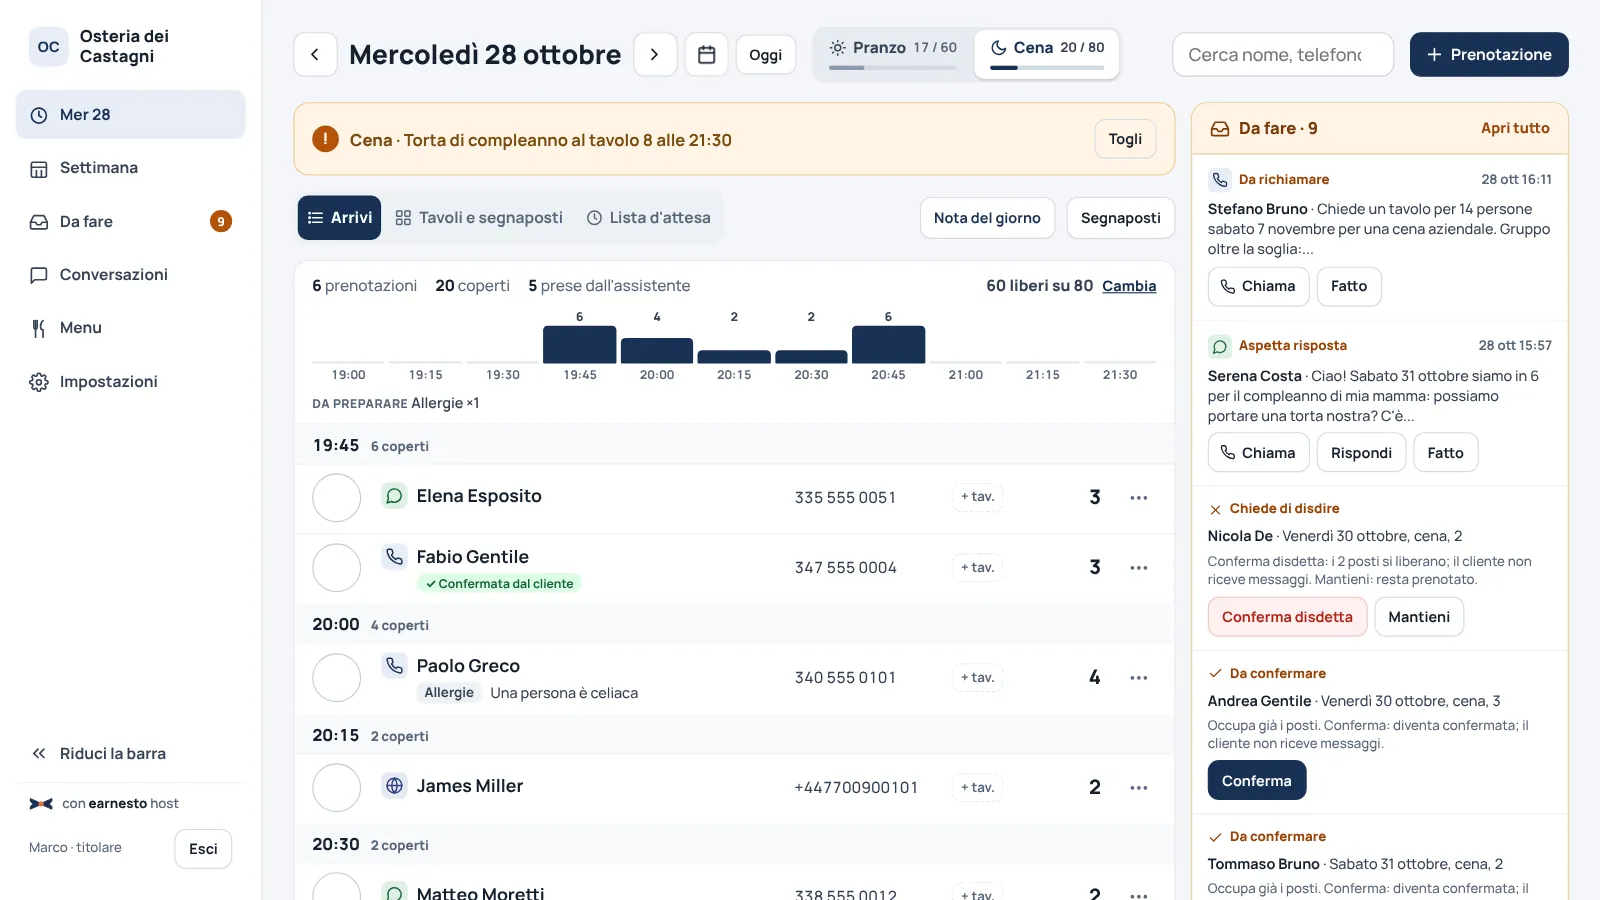Image resolution: width=1600 pixels, height=900 pixels.
Task: Assign table to Fabio Gentile with + tav.
Action: pyautogui.click(x=978, y=567)
